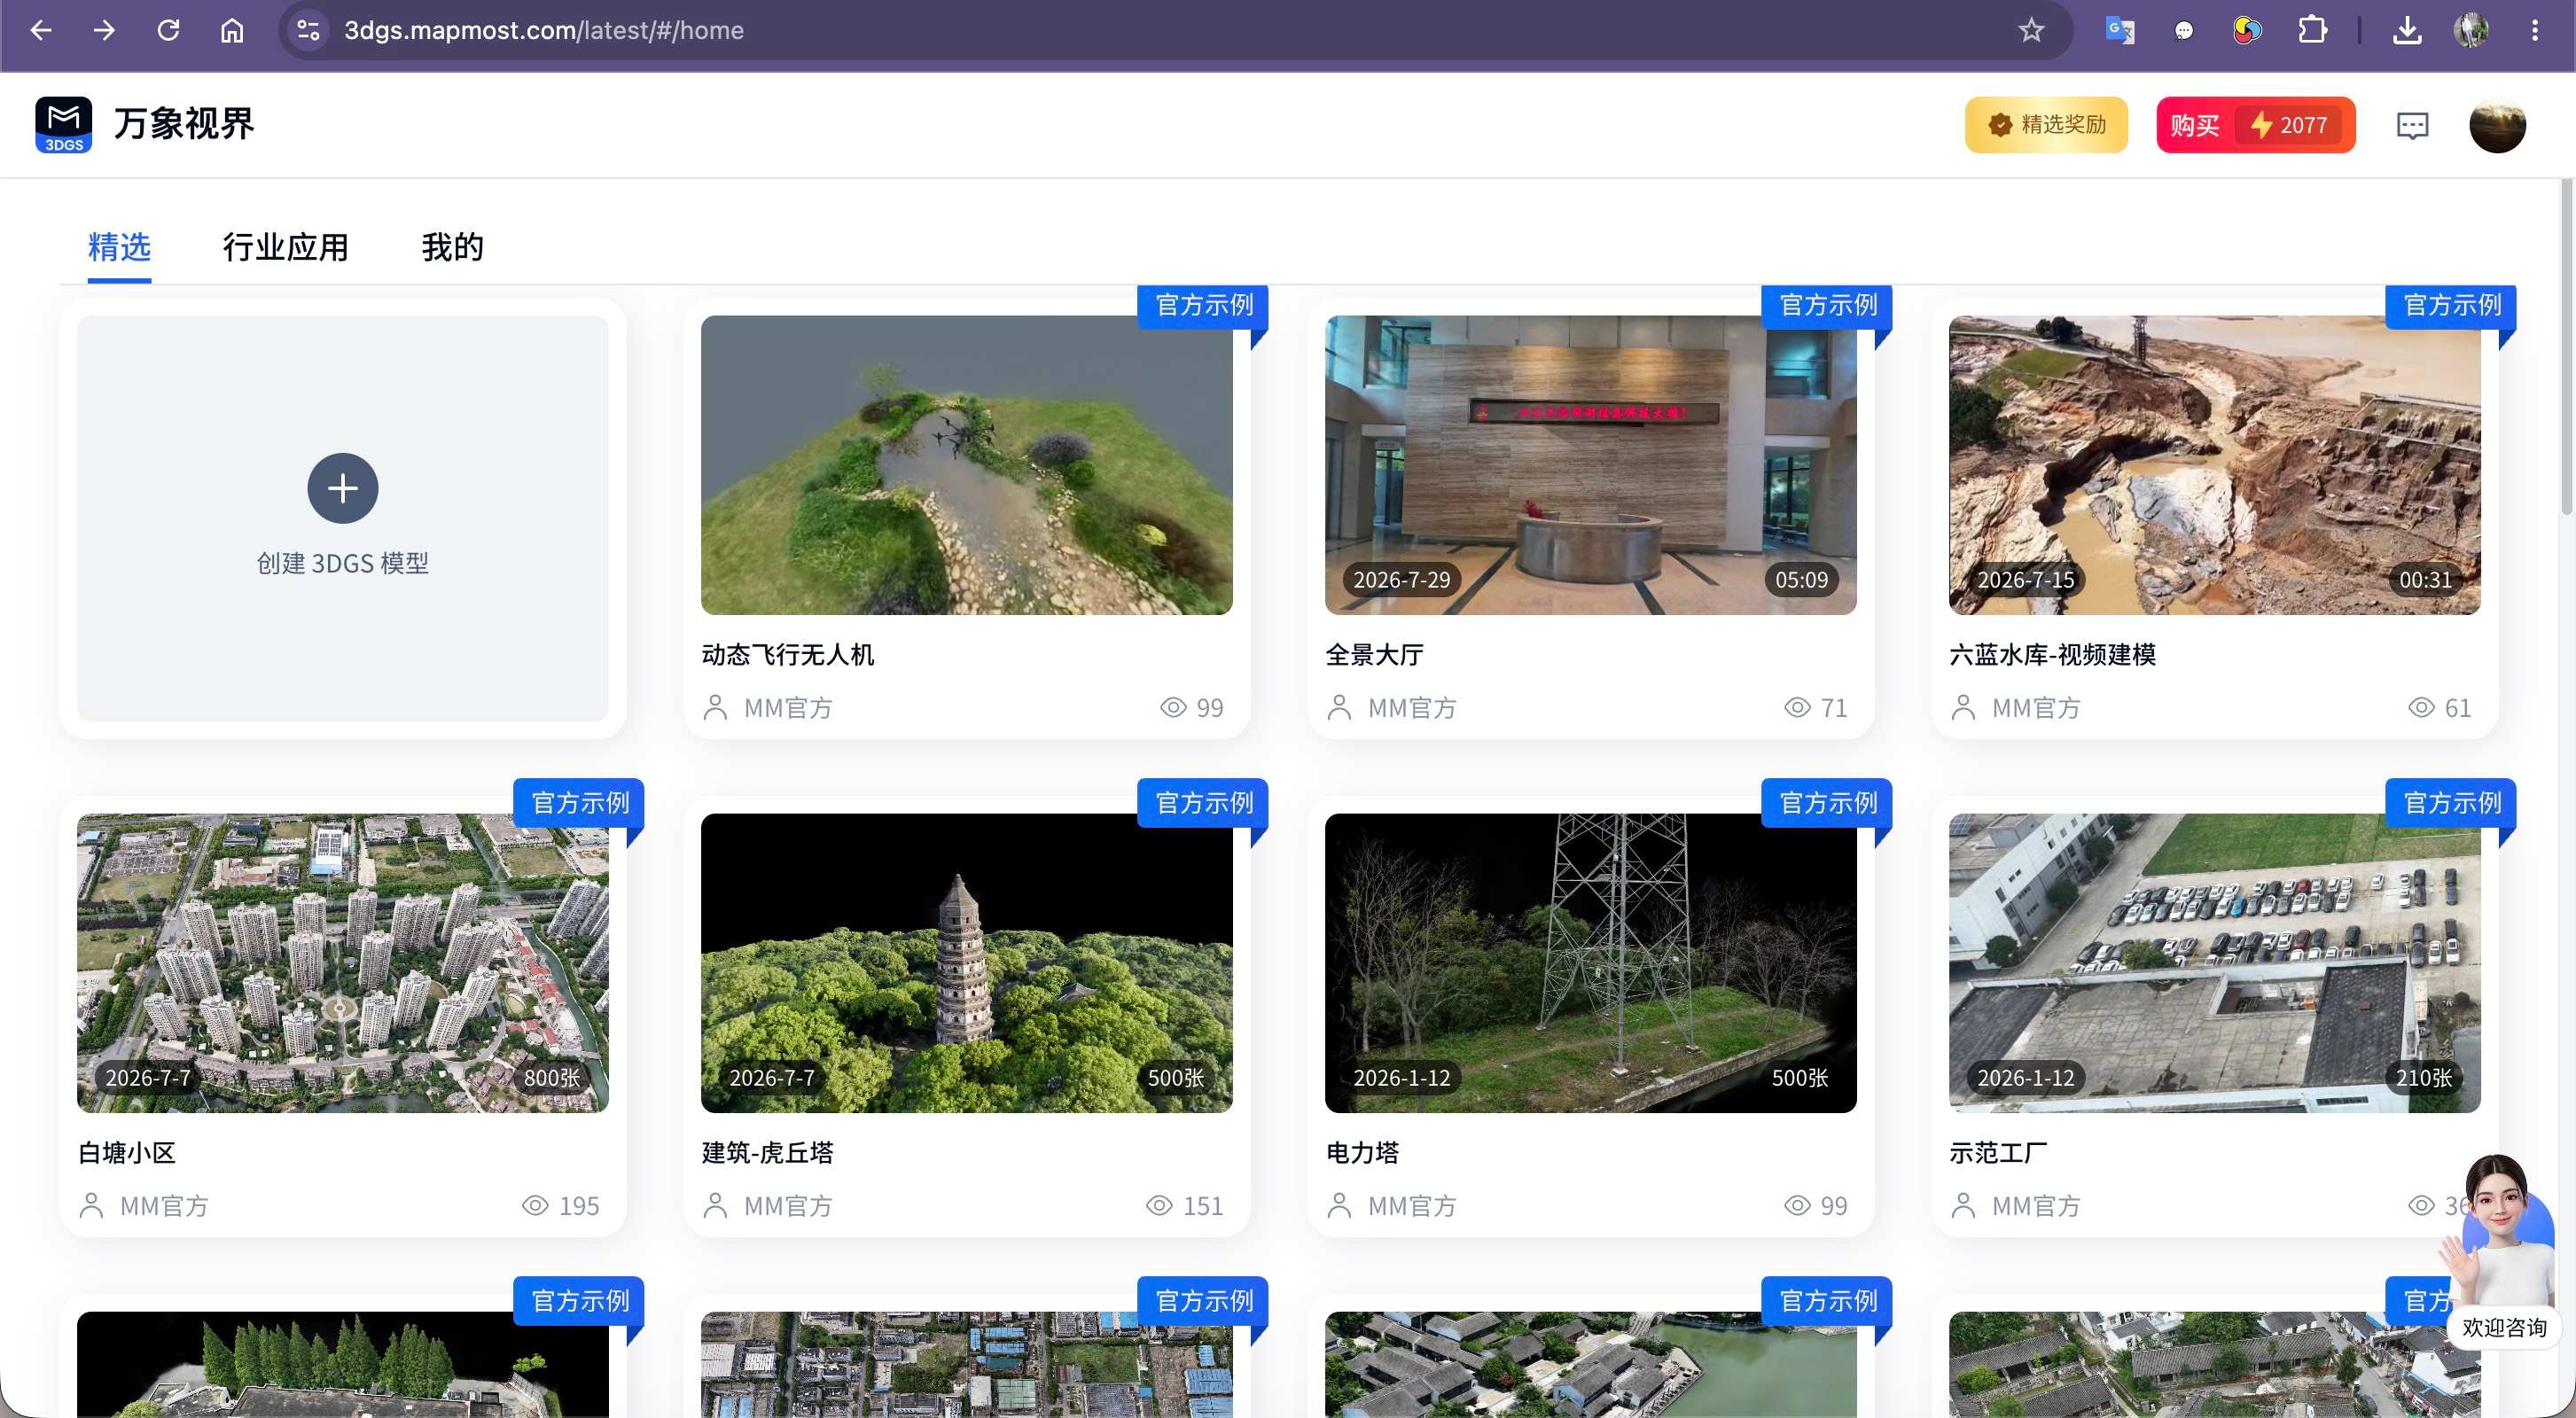The height and width of the screenshot is (1418, 2576).
Task: Click the 00:31 duration on 六蓝水库 card
Action: tap(2425, 580)
